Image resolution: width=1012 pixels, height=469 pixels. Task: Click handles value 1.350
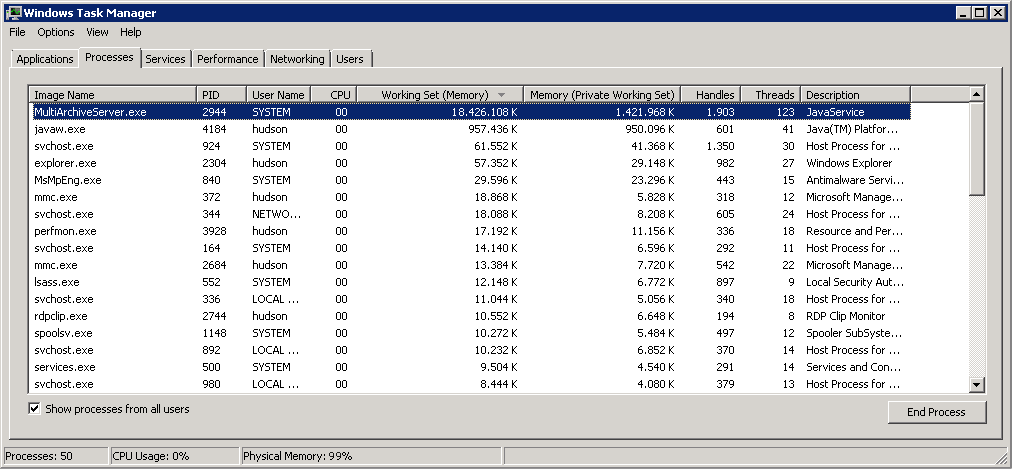[x=720, y=146]
